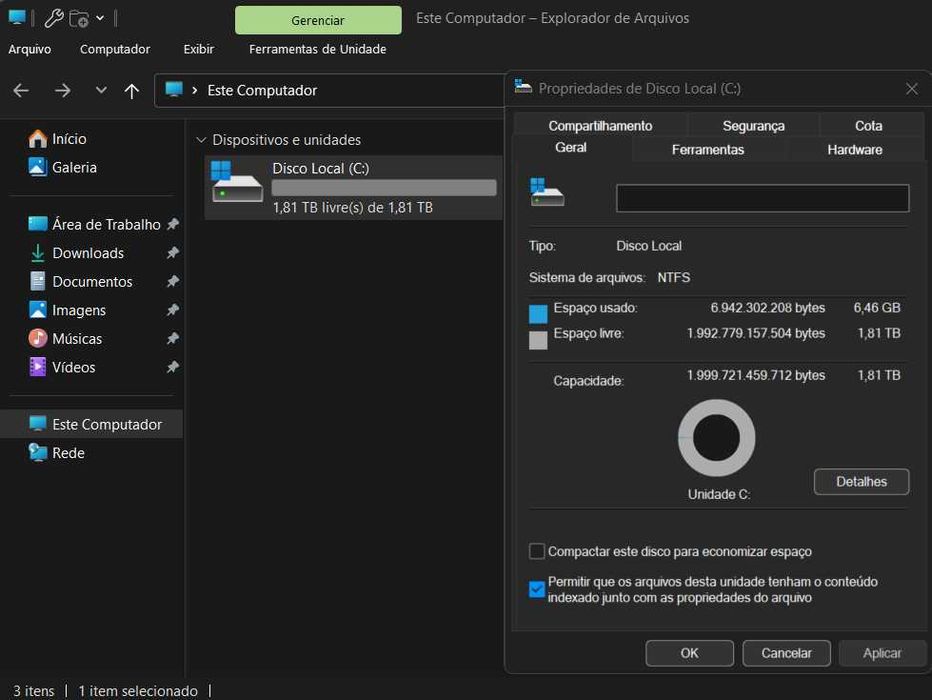Click the drive icon in dialog title bar
Viewport: 932px width, 700px height.
[x=523, y=87]
